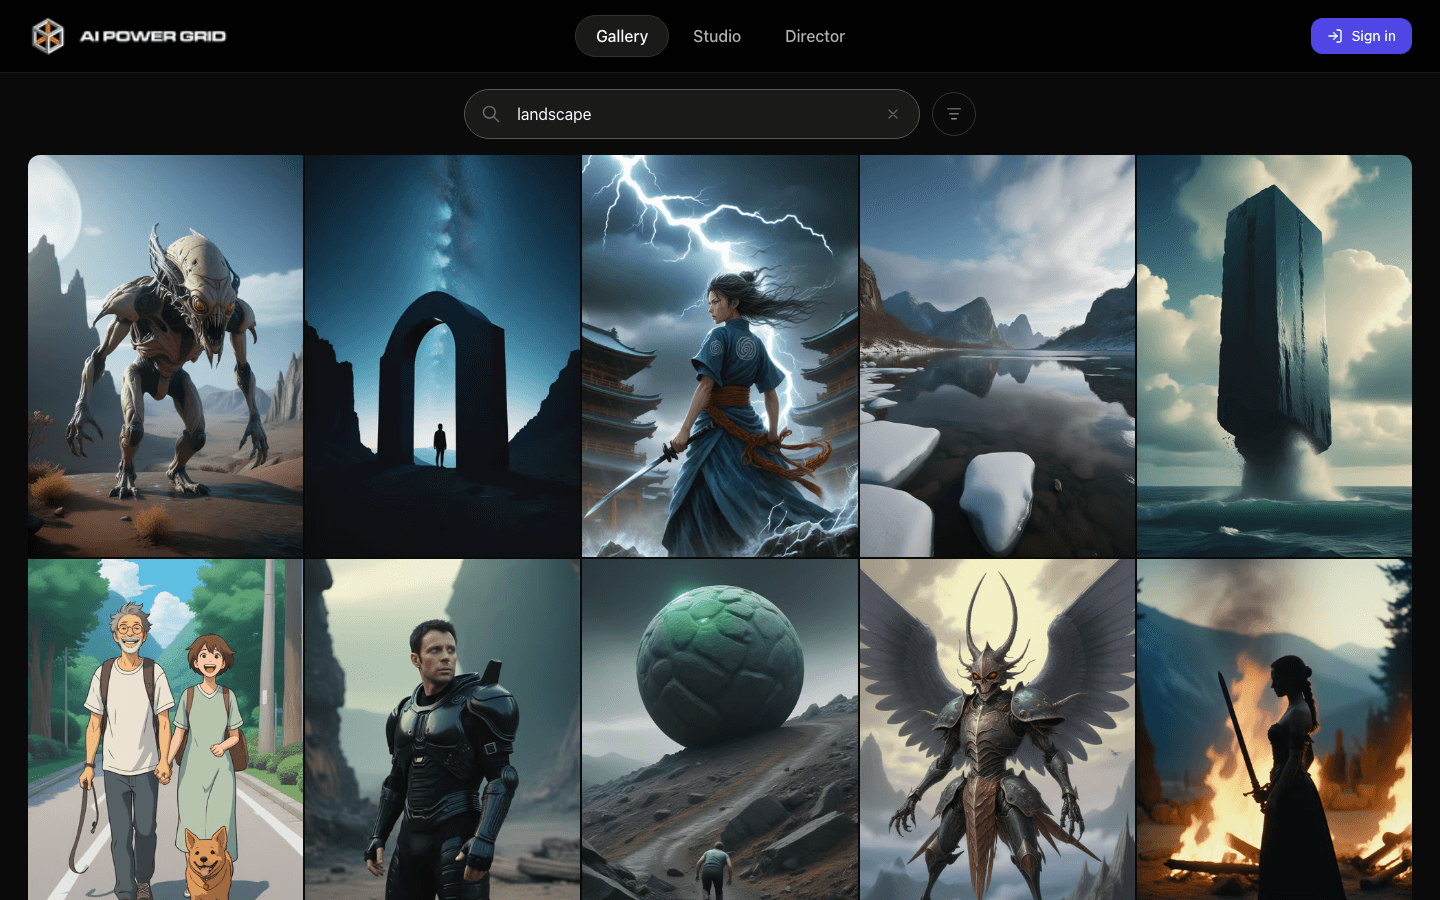Click the AI Power Grid cube logo

click(x=47, y=36)
